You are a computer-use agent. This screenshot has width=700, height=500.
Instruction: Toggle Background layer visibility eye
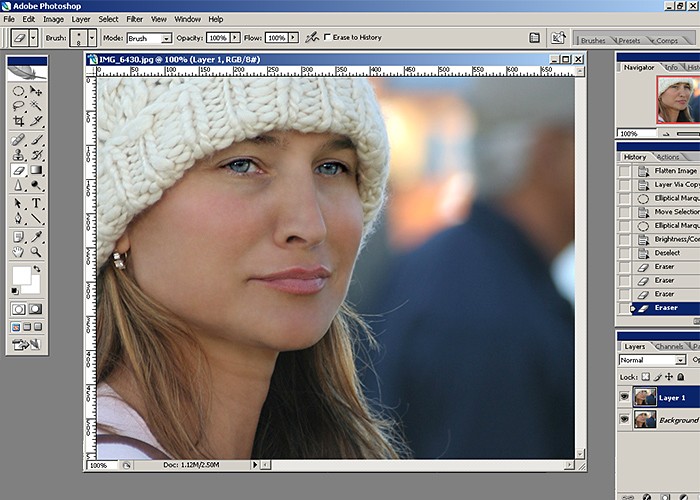click(x=624, y=420)
